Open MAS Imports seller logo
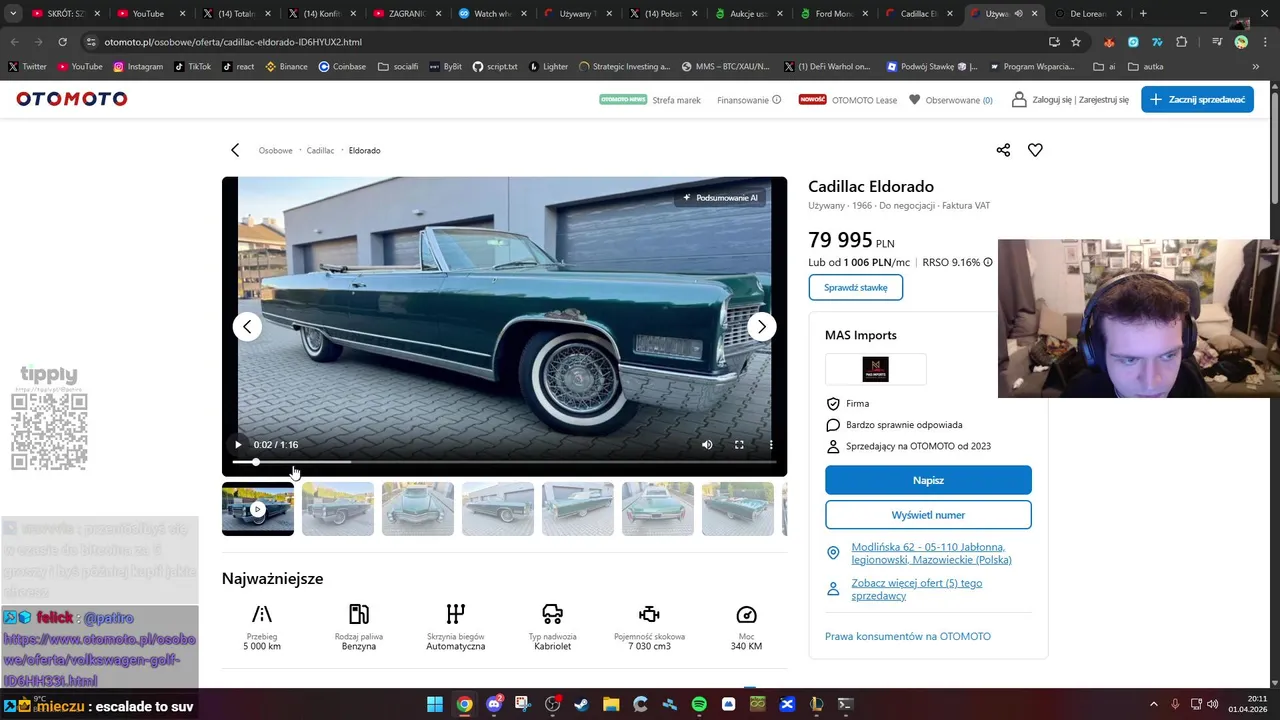 point(875,369)
